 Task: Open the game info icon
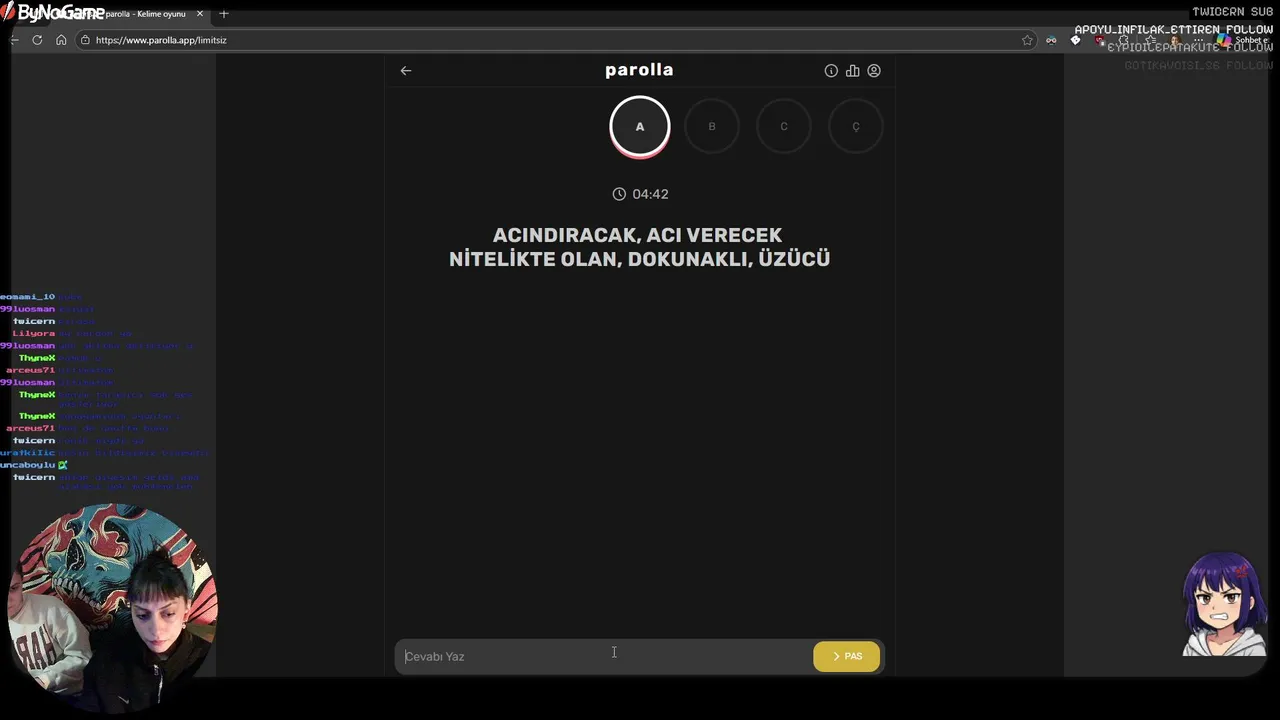point(831,71)
